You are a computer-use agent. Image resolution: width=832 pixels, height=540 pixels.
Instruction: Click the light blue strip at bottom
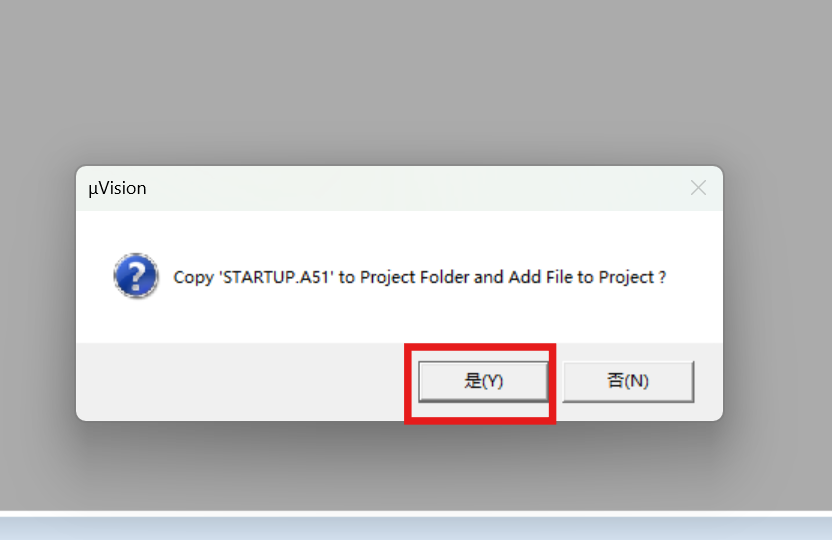coord(416,528)
